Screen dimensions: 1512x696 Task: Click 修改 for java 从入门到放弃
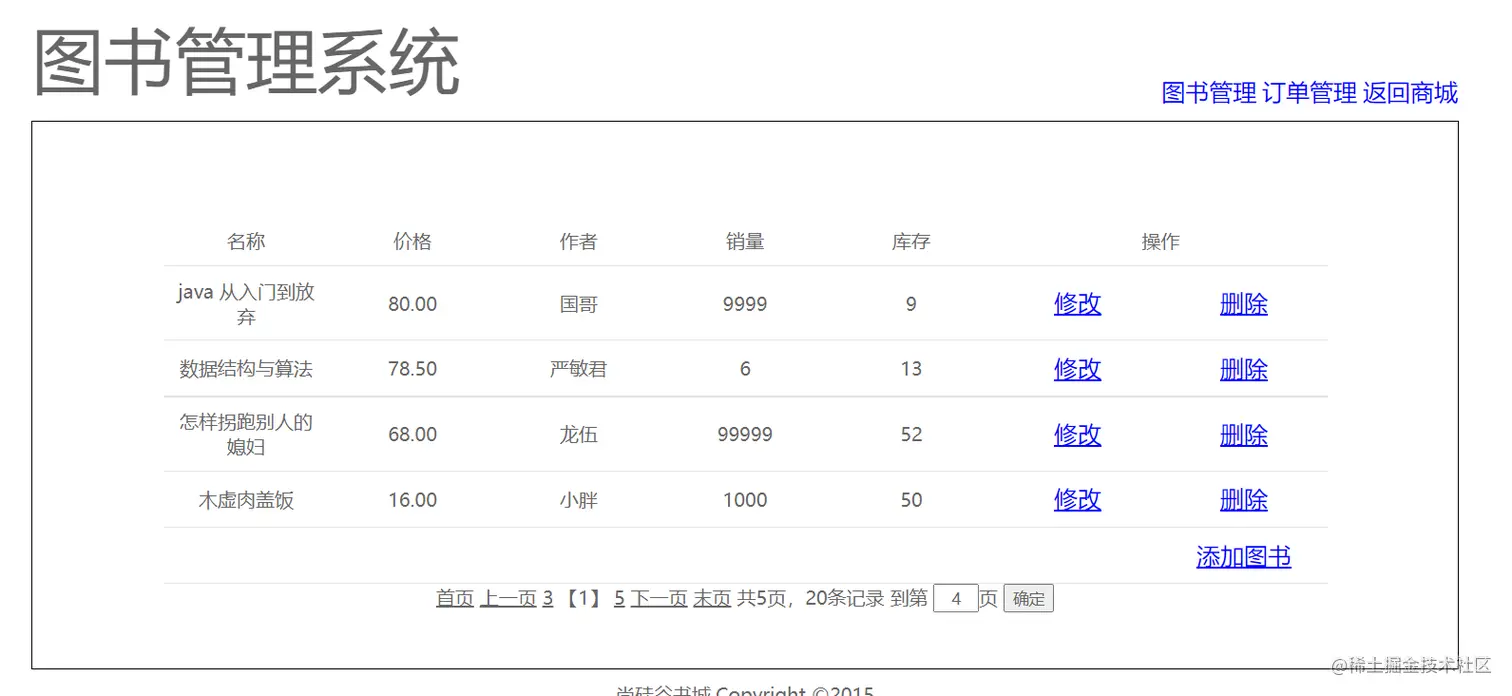(x=1077, y=304)
